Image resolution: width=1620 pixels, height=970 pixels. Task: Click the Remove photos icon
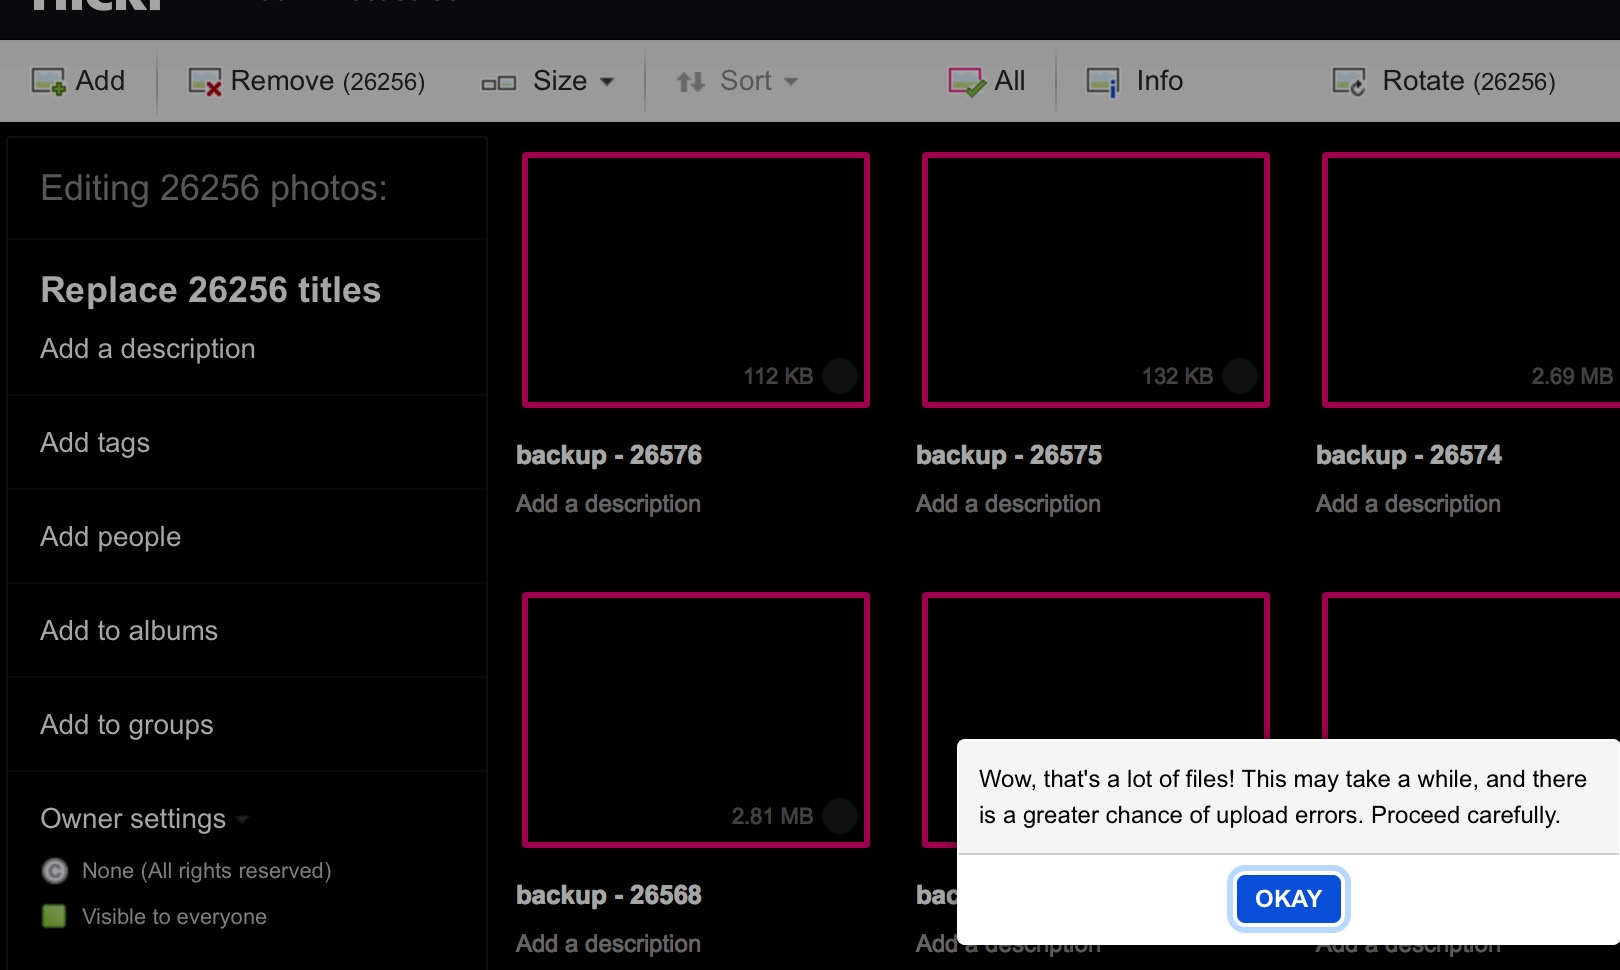pos(205,82)
